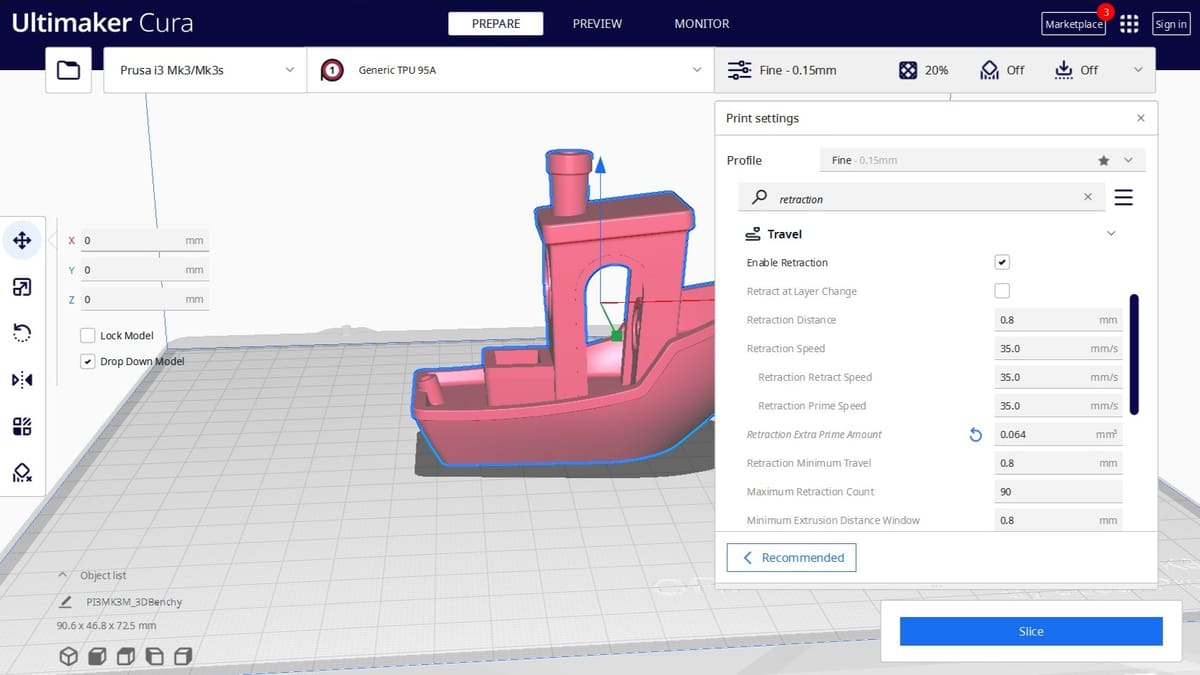Image resolution: width=1200 pixels, height=675 pixels.
Task: Click the Sign in button
Action: tap(1171, 24)
